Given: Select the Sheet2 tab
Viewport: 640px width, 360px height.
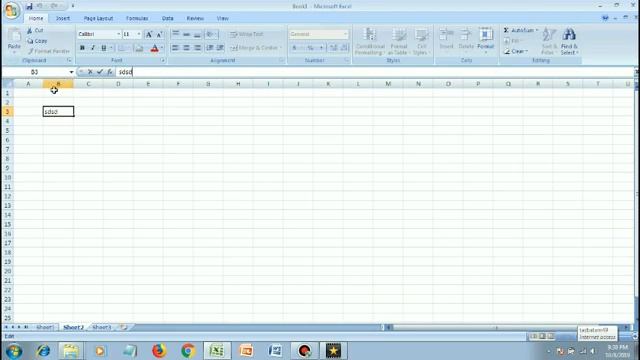Looking at the screenshot, I should coord(73,327).
